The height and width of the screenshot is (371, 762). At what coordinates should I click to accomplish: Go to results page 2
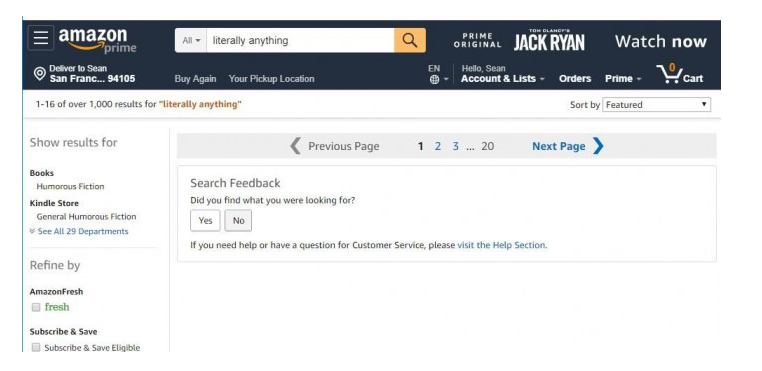tap(438, 146)
